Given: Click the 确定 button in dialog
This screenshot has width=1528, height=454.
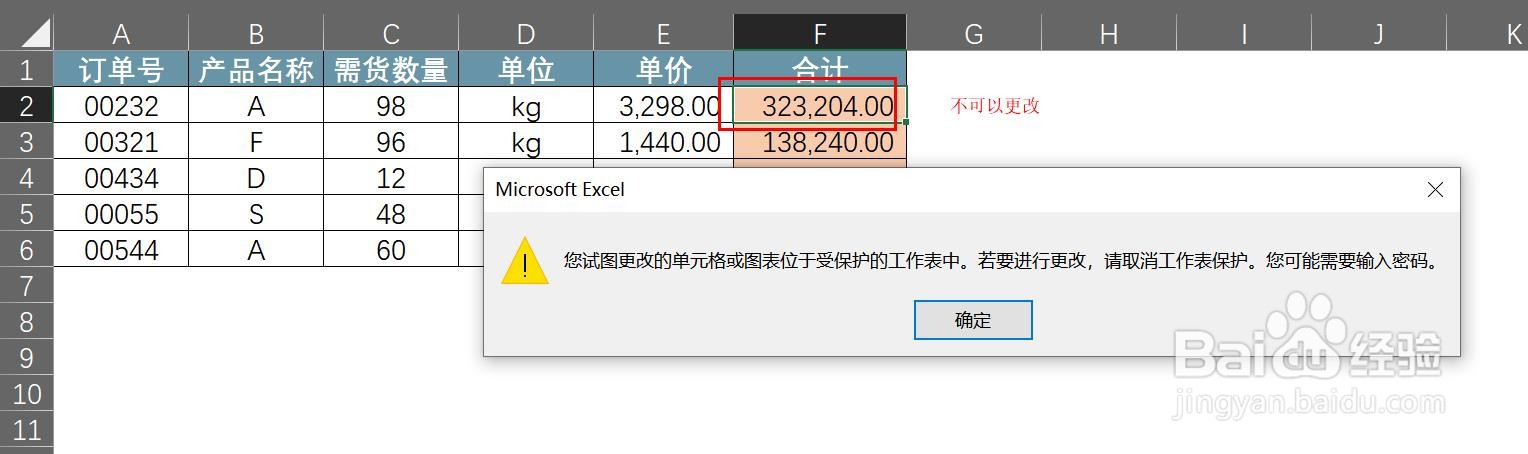Looking at the screenshot, I should pyautogui.click(x=973, y=320).
